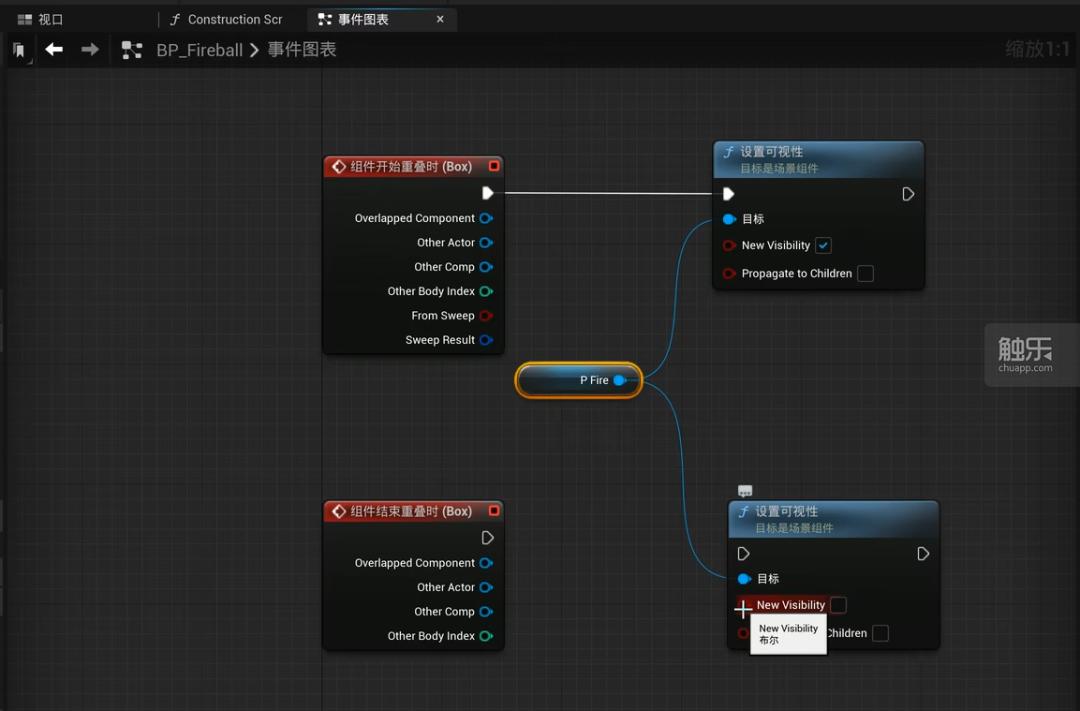Click exec output pin of end overlap event

pyautogui.click(x=488, y=538)
